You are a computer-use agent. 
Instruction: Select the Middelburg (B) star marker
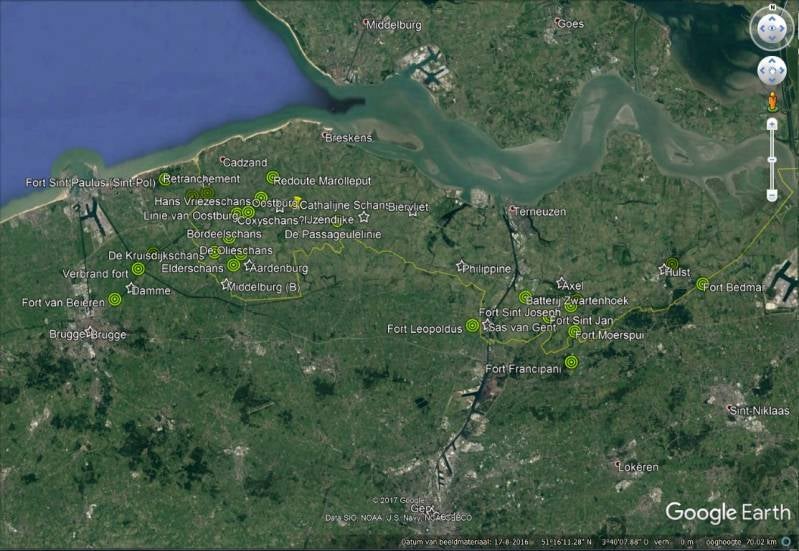pos(226,284)
